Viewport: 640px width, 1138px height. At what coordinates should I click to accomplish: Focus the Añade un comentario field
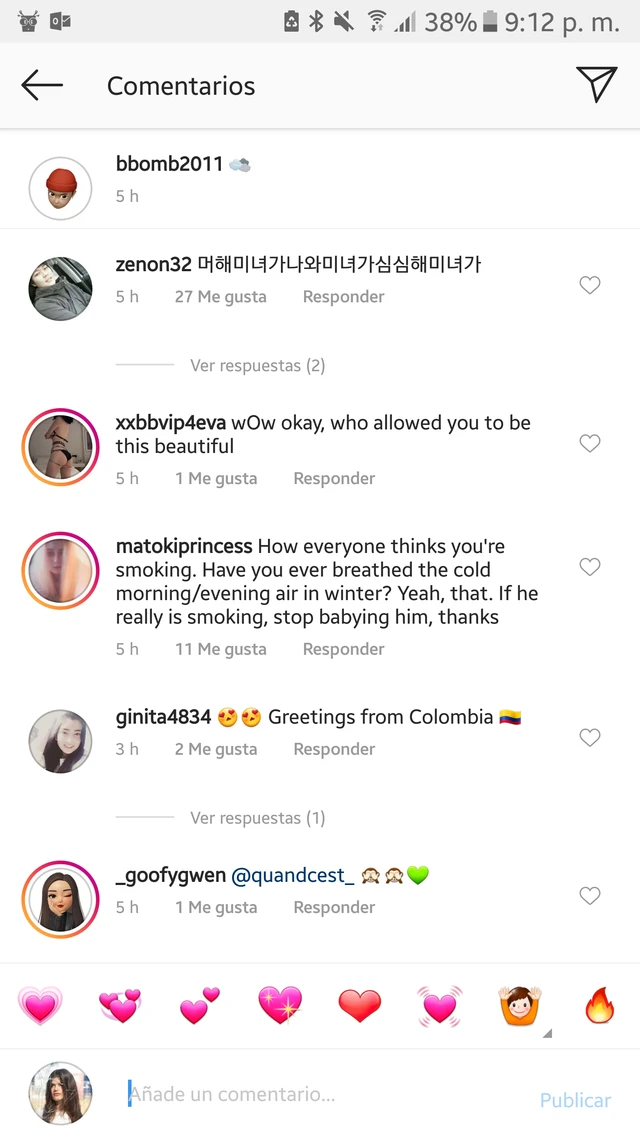pos(327,1094)
